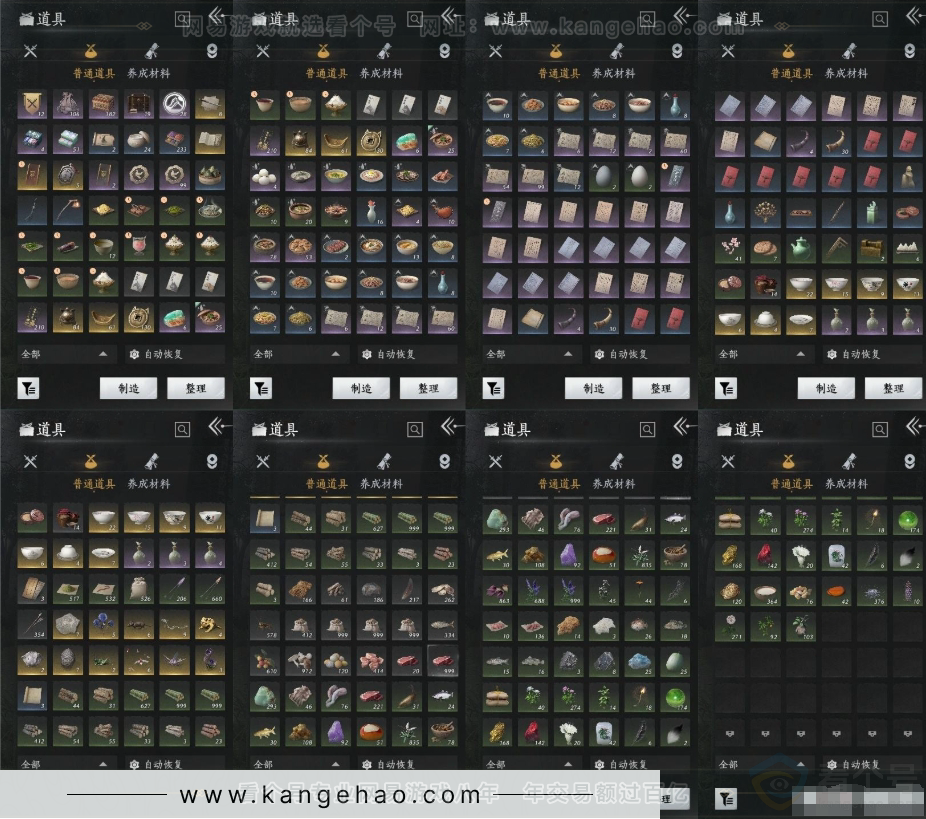Collapse the top-left 道具 panel with the double arrow
Screen dimensions: 926x819
[x=217, y=15]
